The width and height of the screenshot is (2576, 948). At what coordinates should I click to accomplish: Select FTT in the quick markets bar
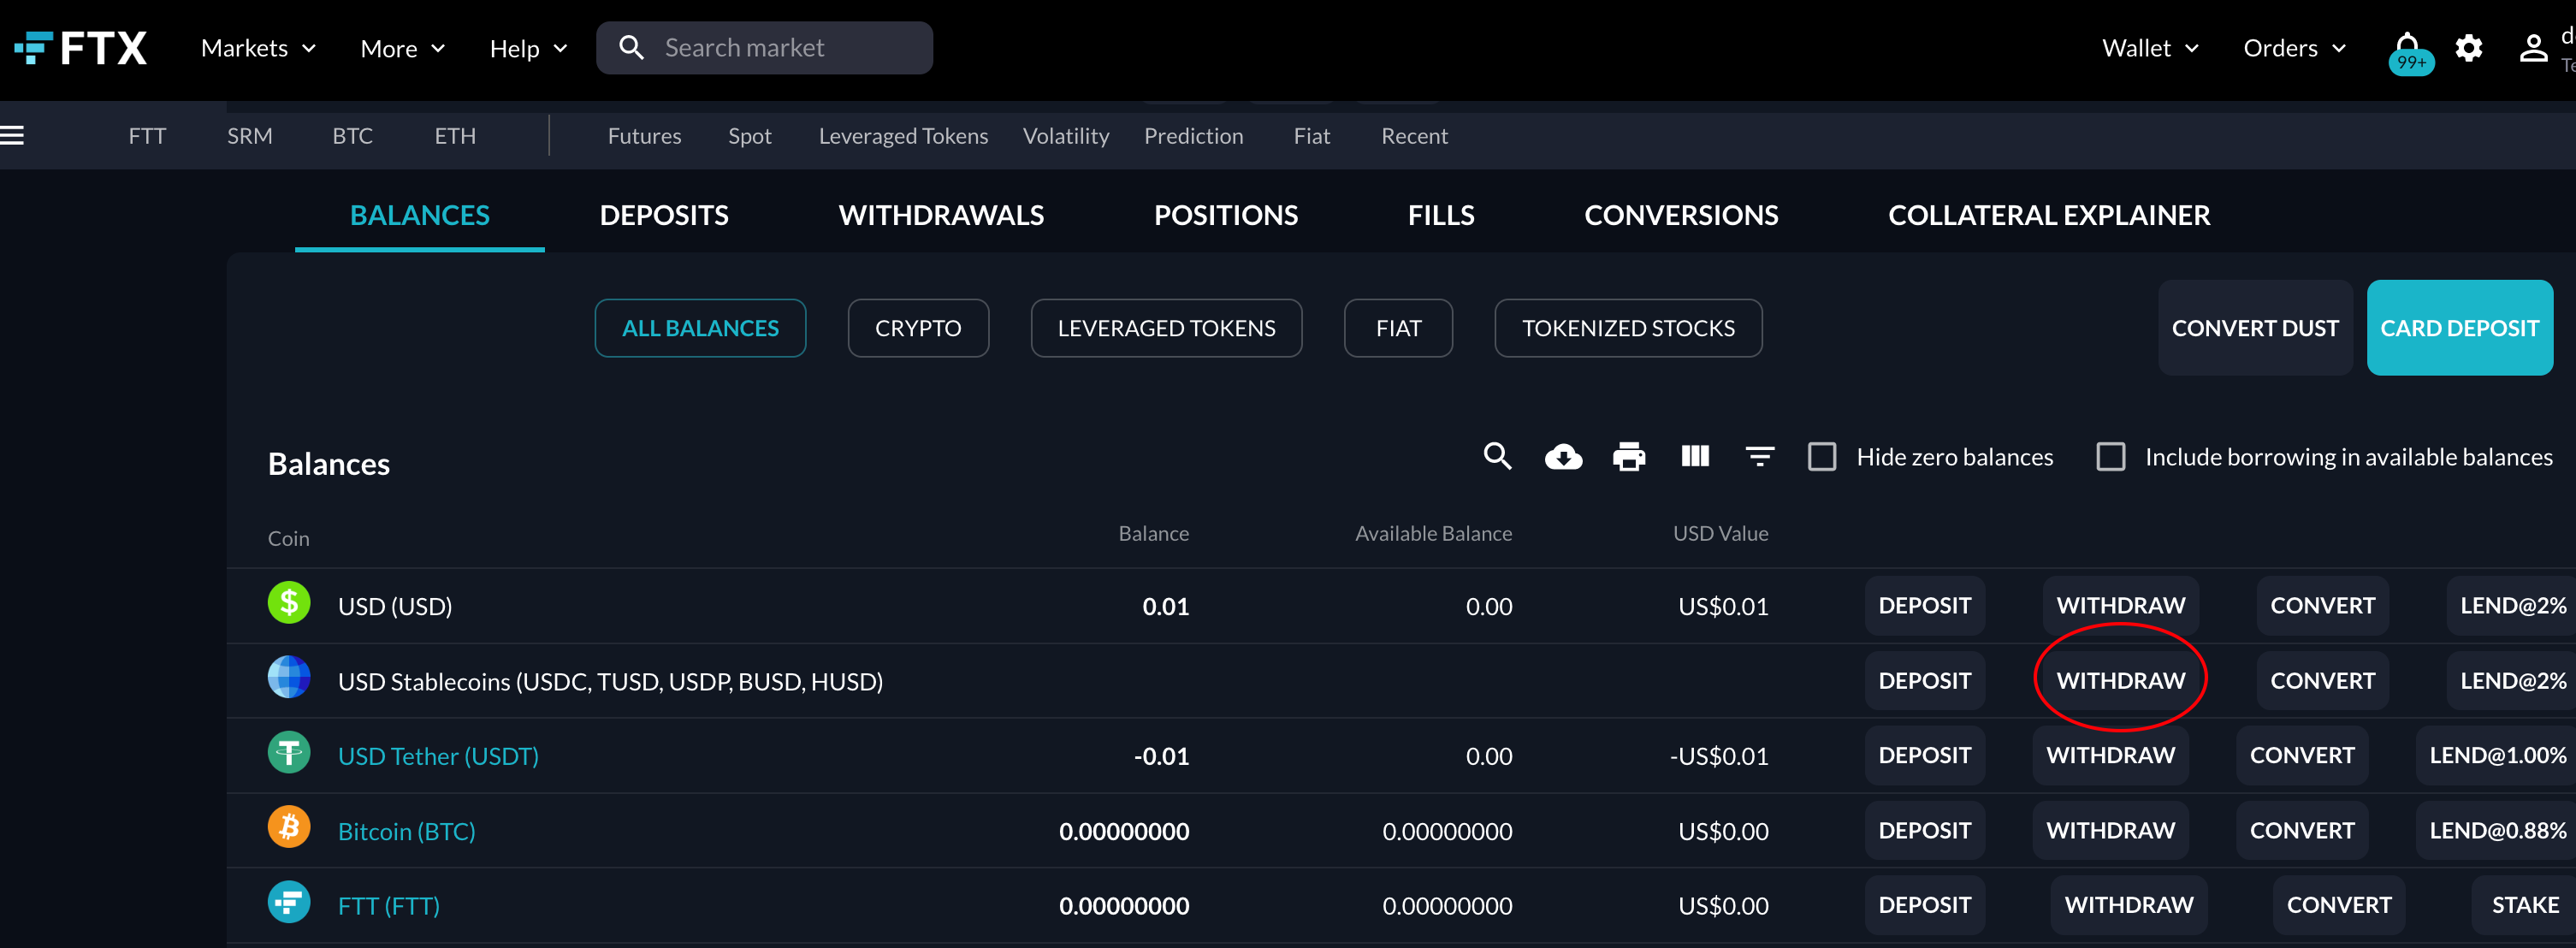(x=147, y=136)
